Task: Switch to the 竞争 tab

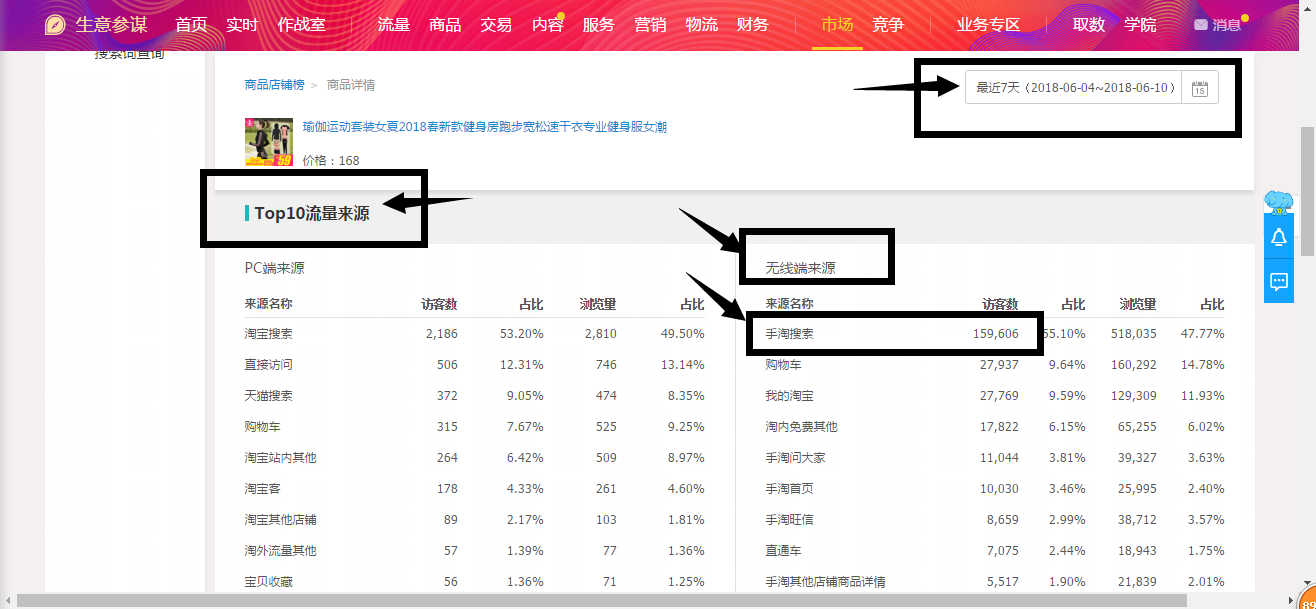Action: (x=887, y=25)
